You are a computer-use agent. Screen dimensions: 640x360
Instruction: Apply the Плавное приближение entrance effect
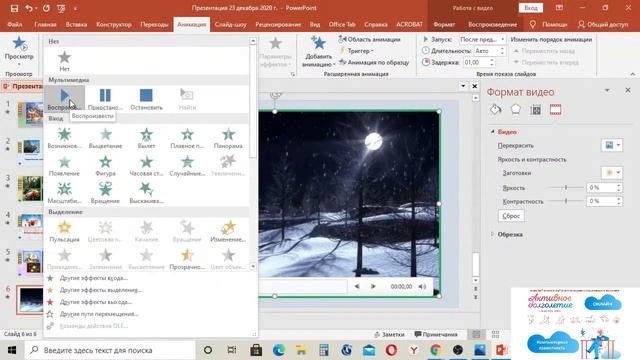[x=187, y=138]
